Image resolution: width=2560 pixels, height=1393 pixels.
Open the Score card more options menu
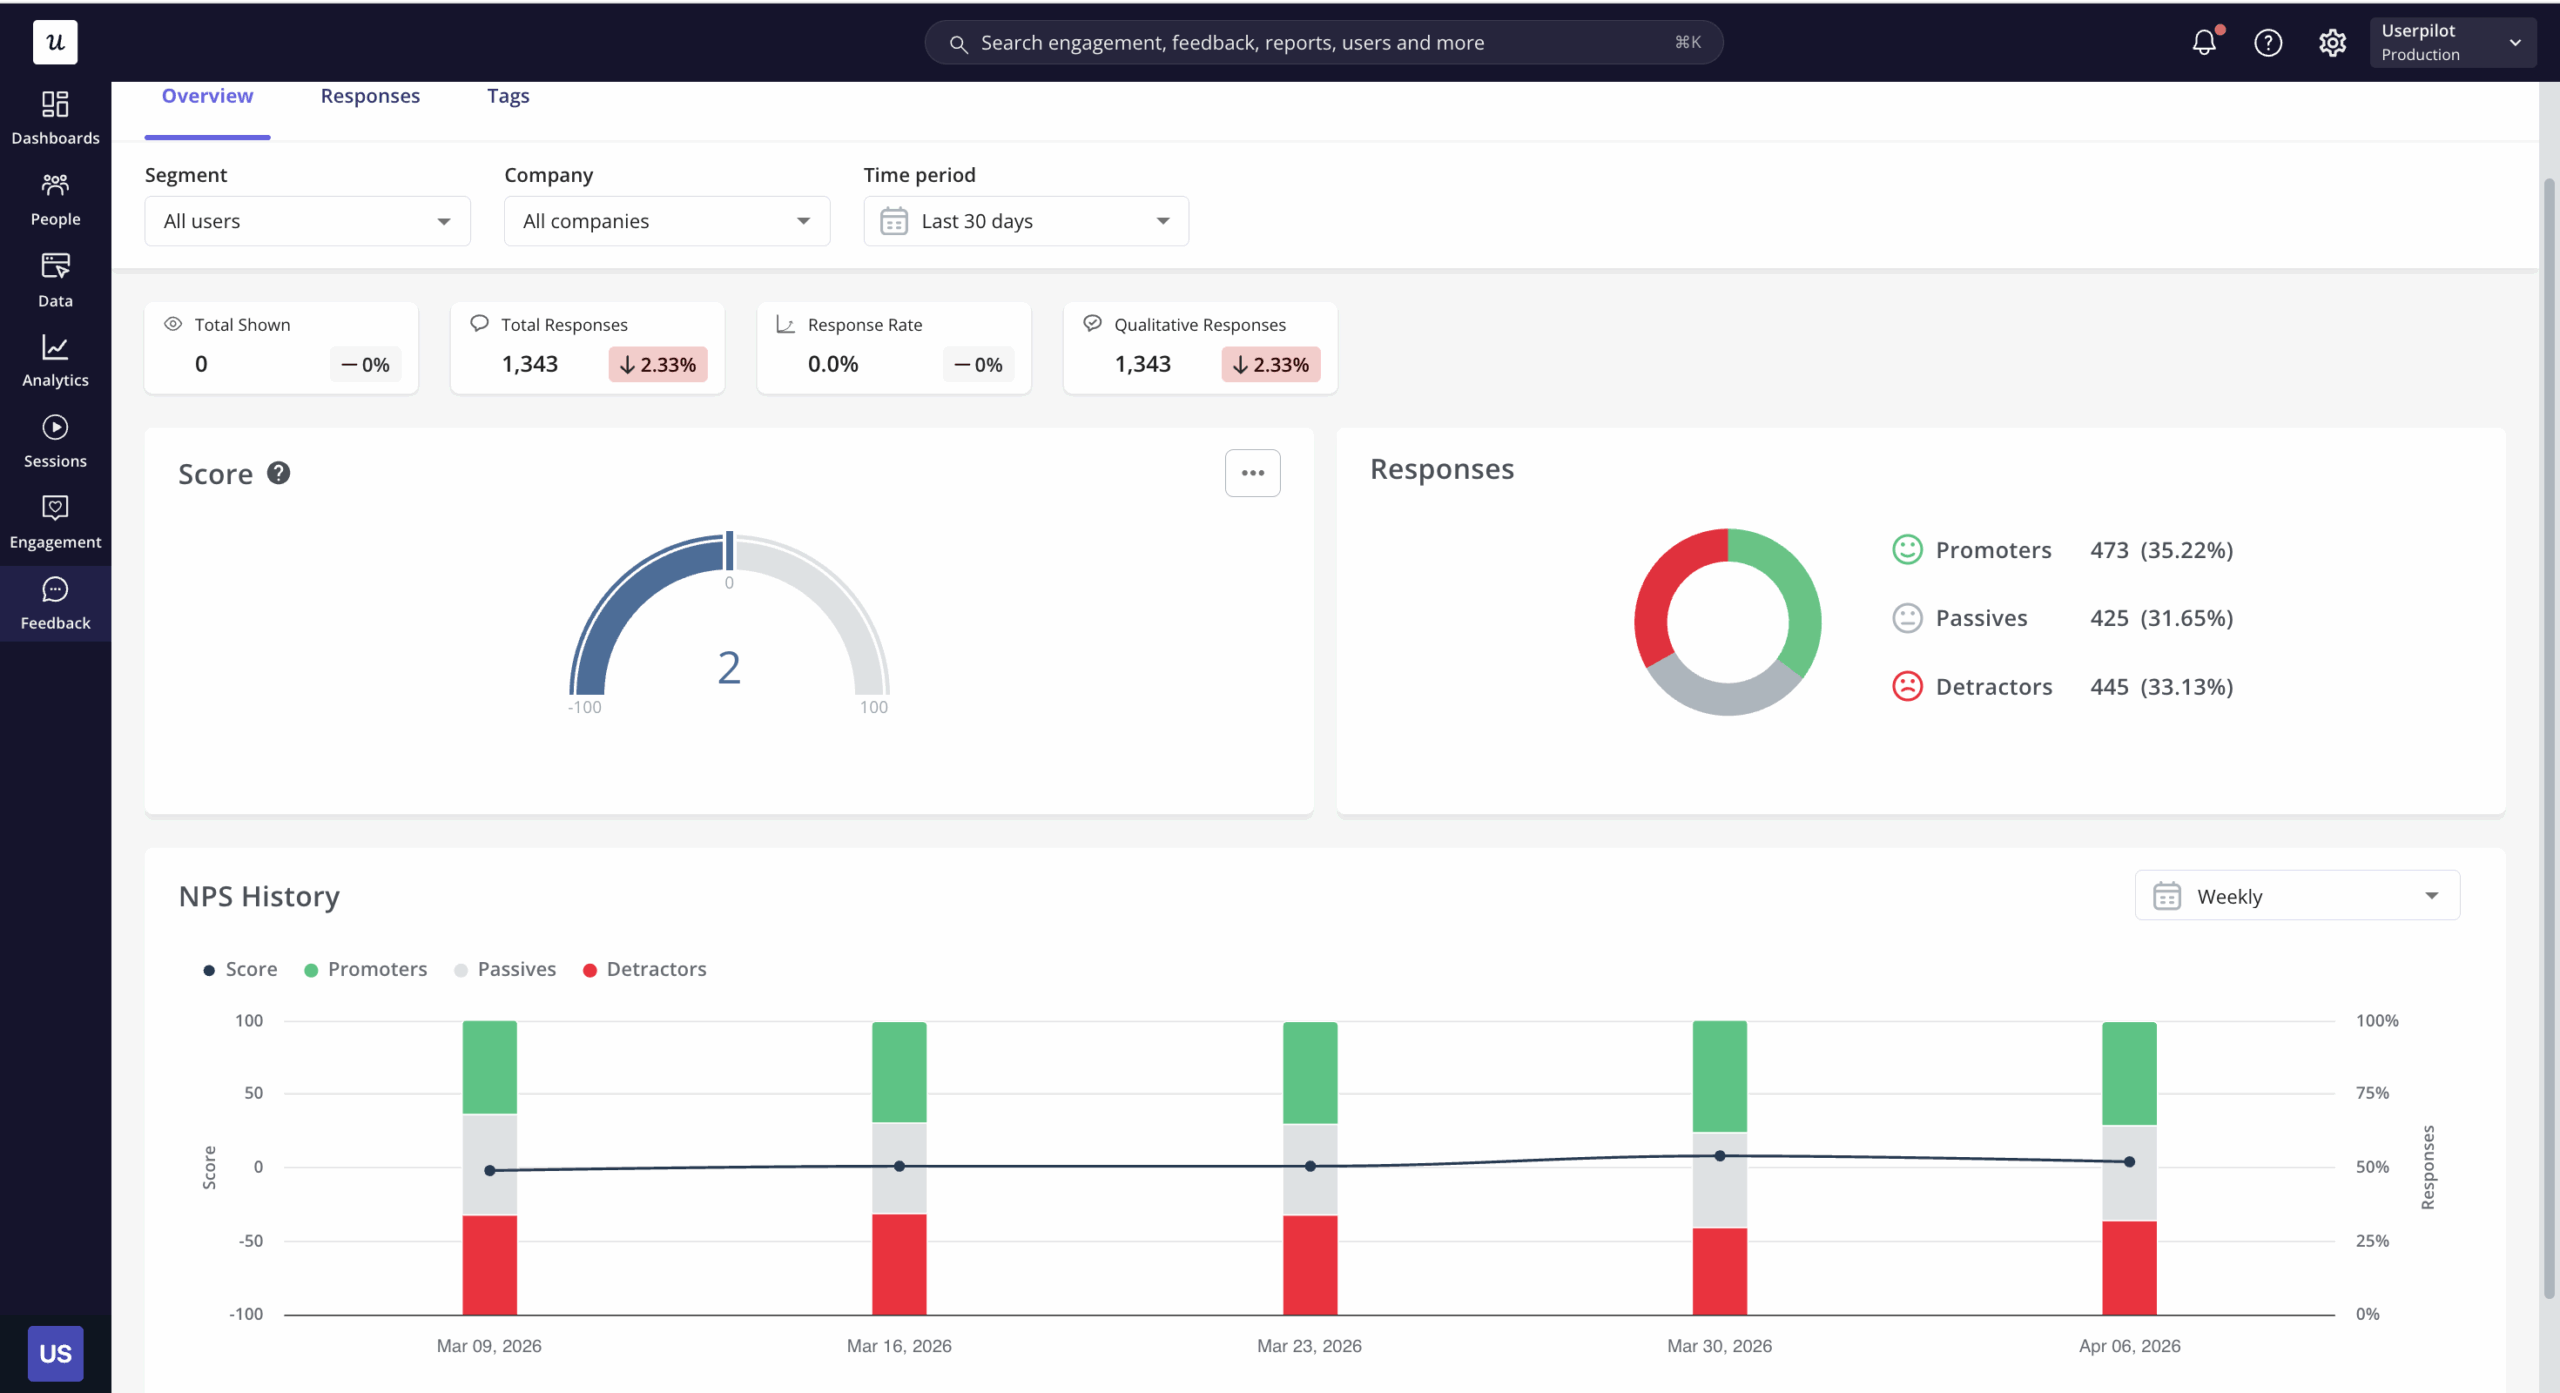[1252, 473]
